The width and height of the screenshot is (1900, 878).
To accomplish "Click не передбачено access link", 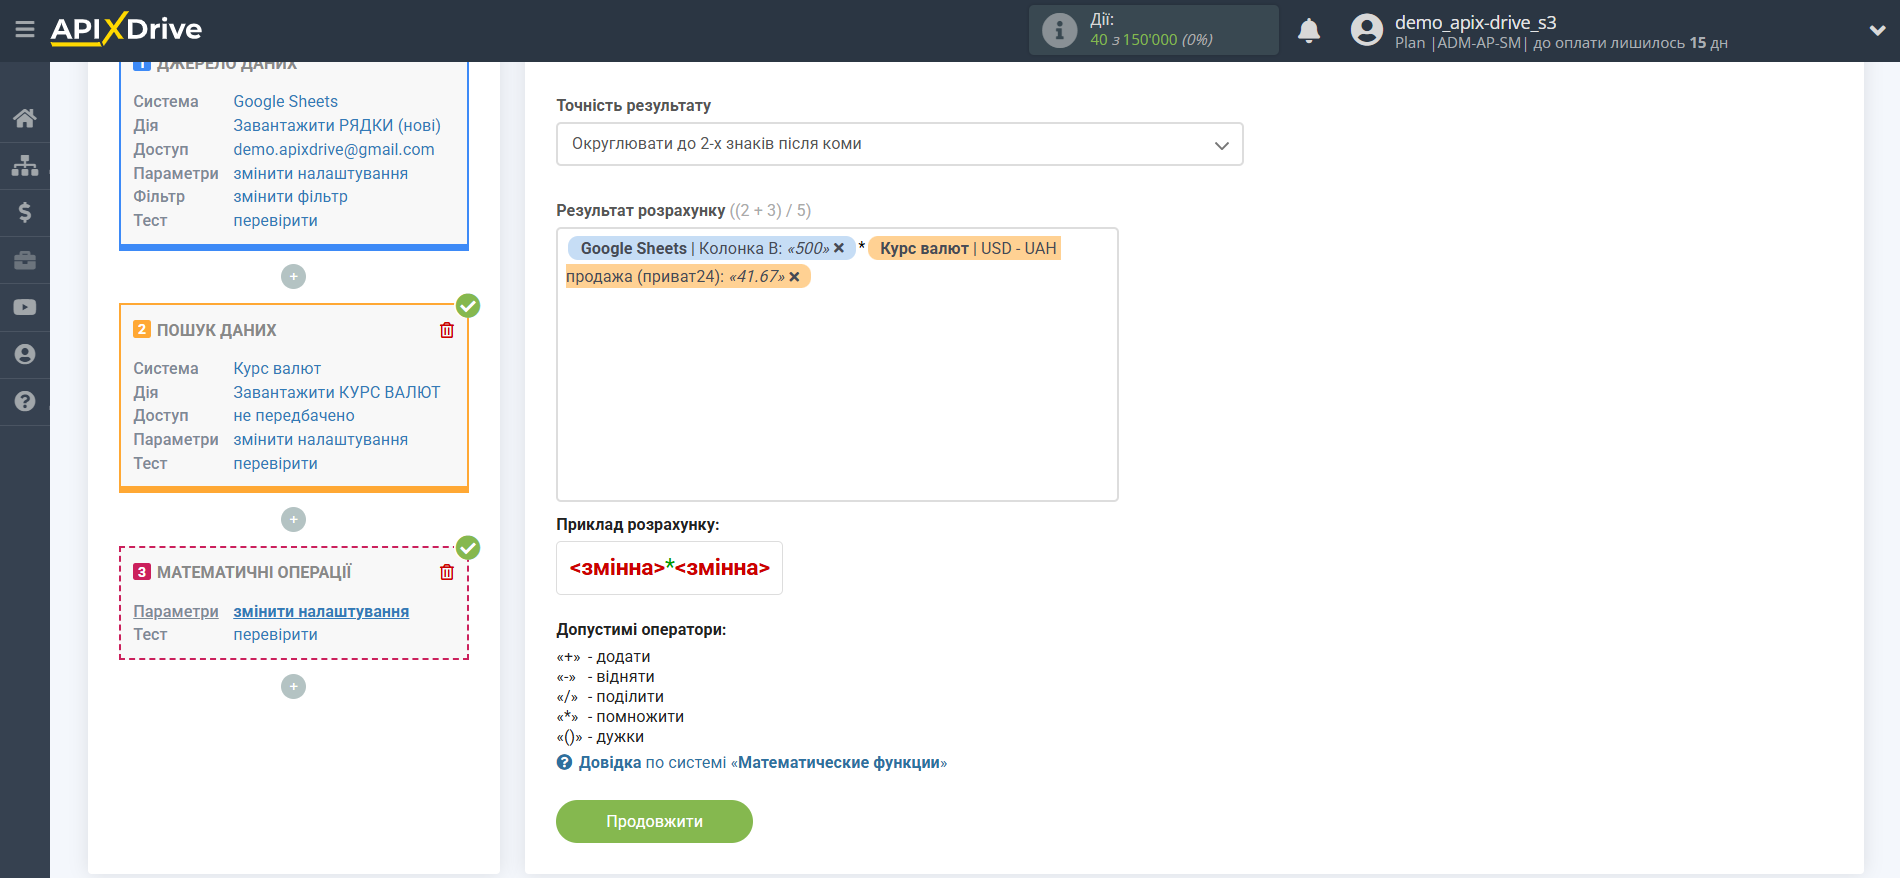I will (294, 415).
